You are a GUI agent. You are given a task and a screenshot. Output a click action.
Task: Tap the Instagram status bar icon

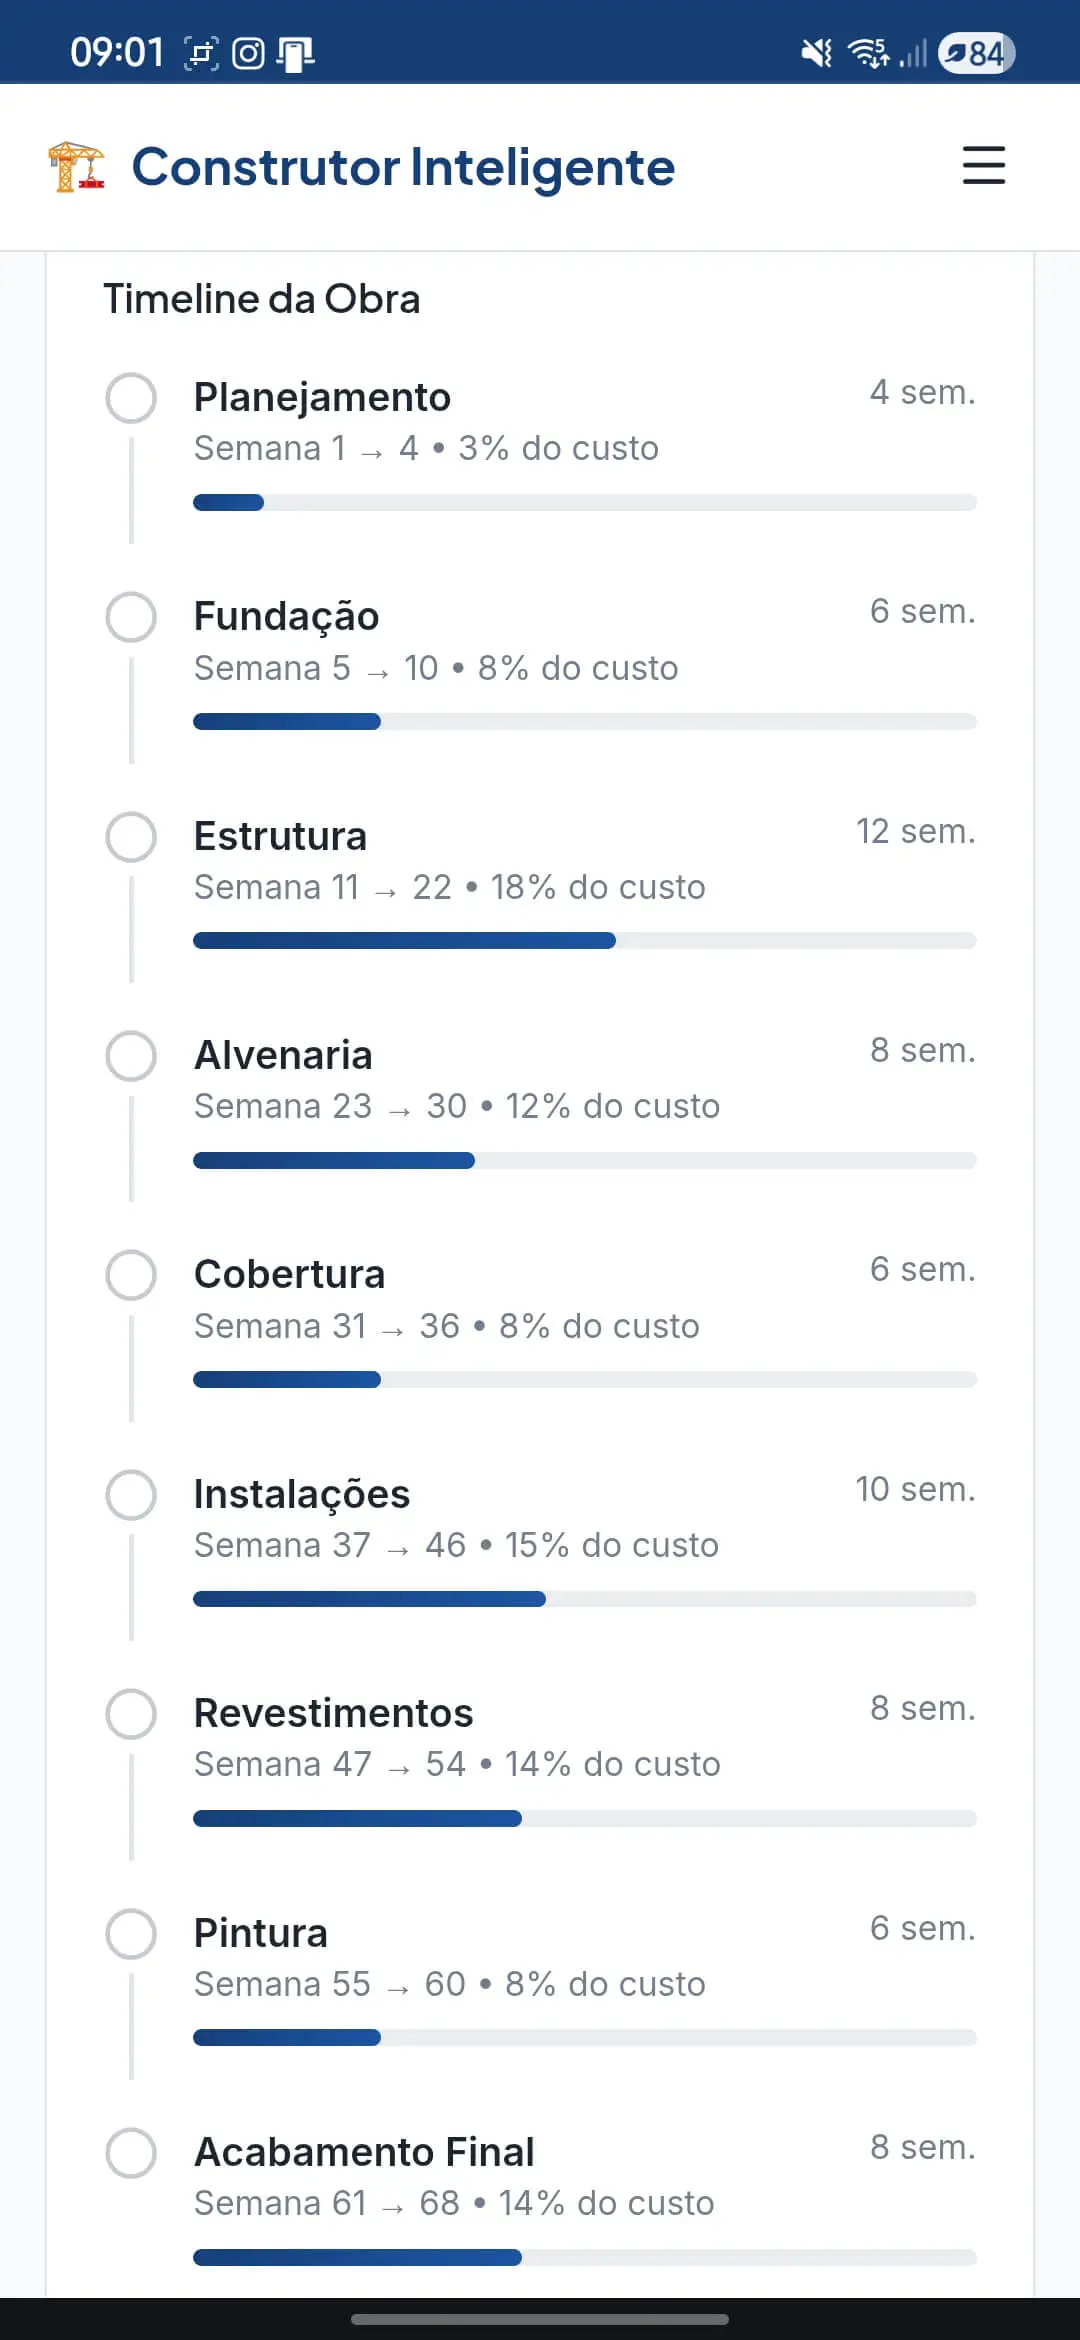[x=248, y=53]
